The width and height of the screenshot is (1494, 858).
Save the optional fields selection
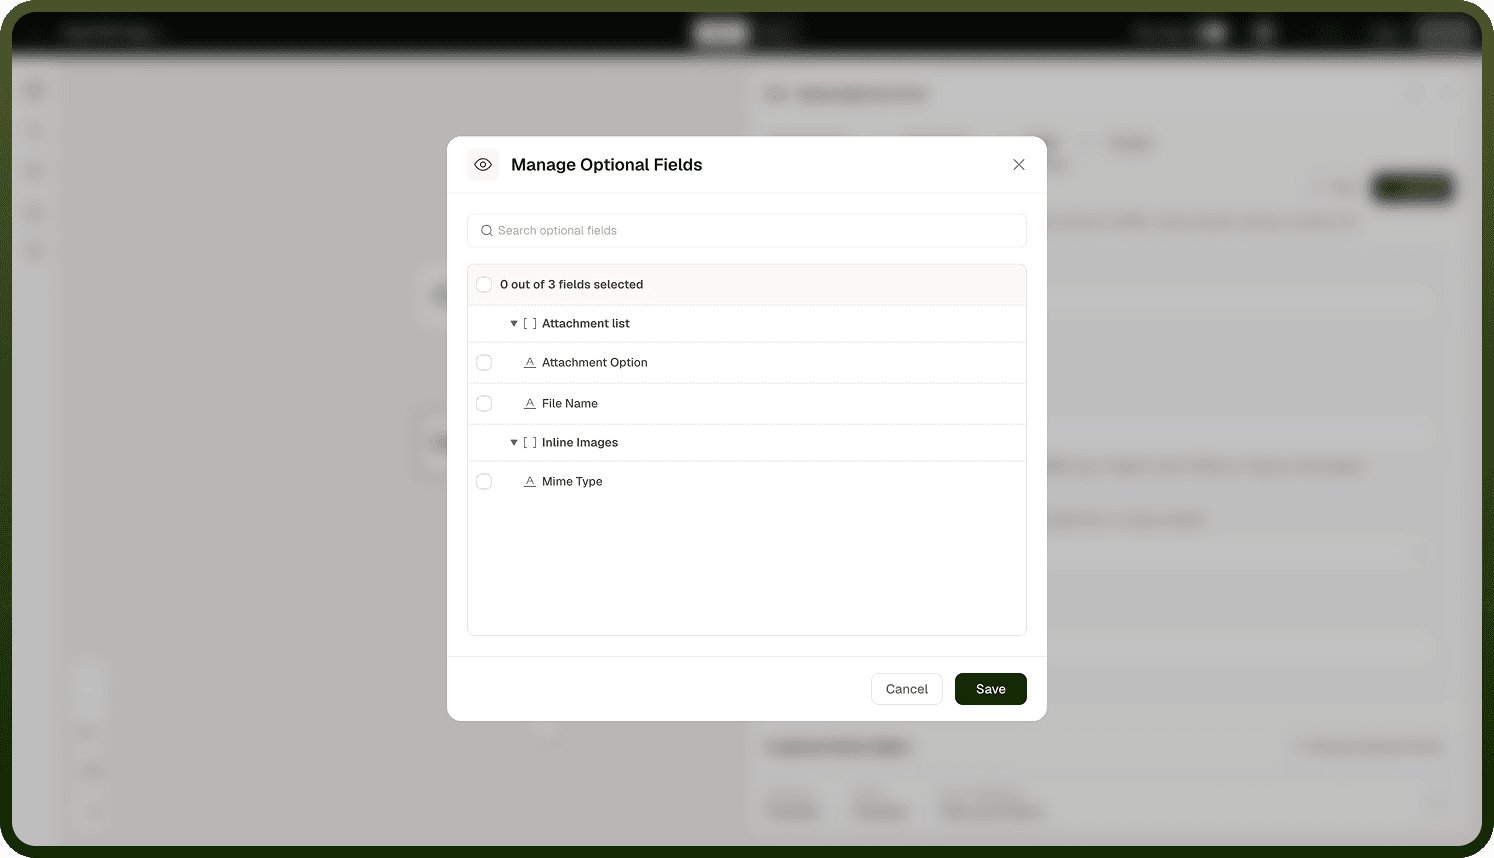[991, 689]
